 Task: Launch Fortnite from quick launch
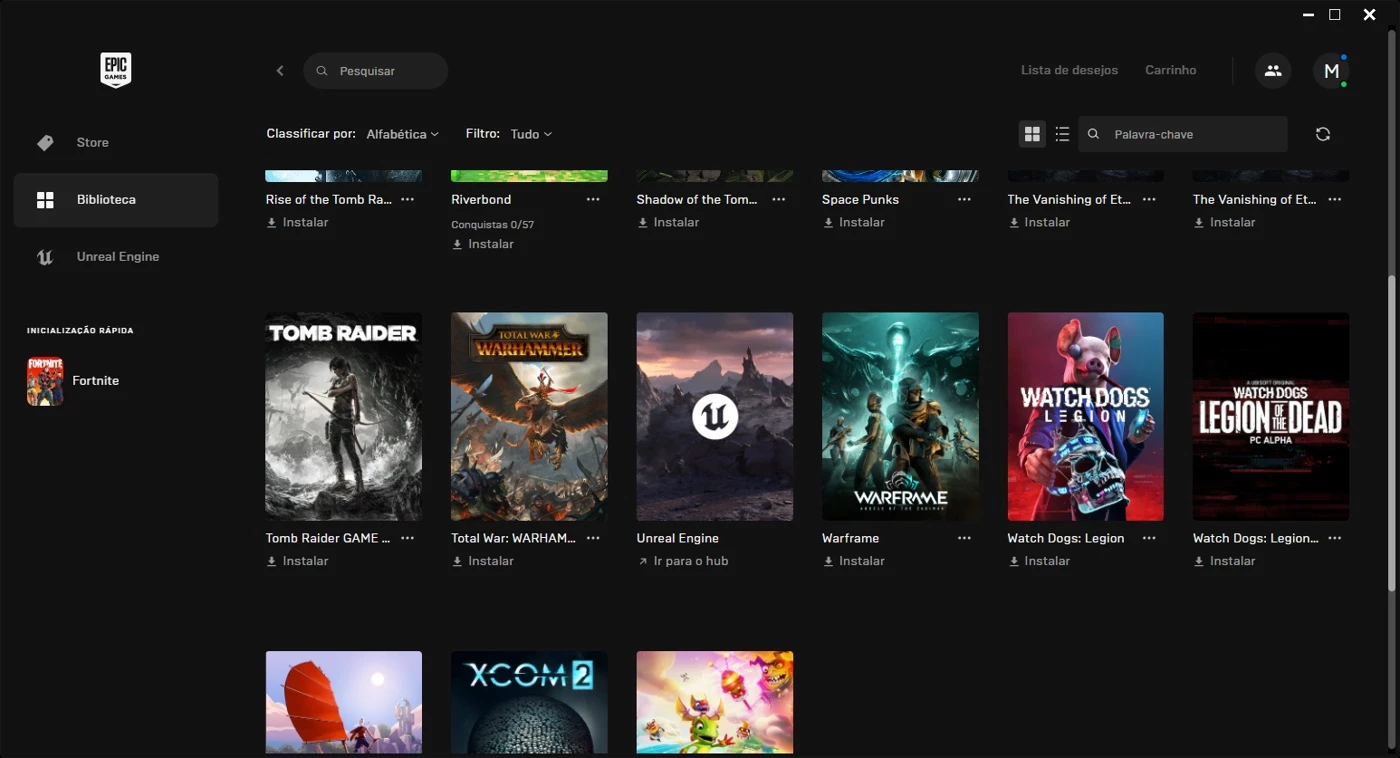74,381
